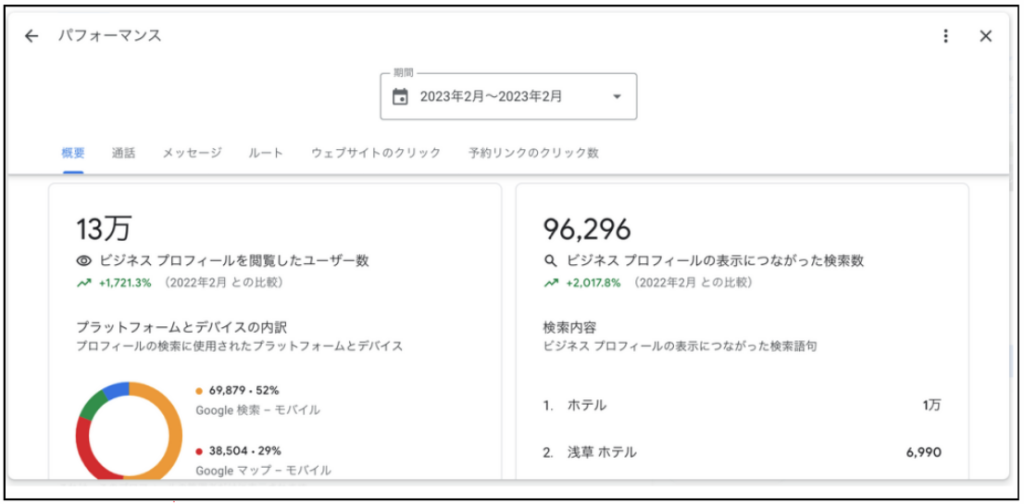Go to the ルート tab
This screenshot has width=1024, height=504.
coord(266,153)
